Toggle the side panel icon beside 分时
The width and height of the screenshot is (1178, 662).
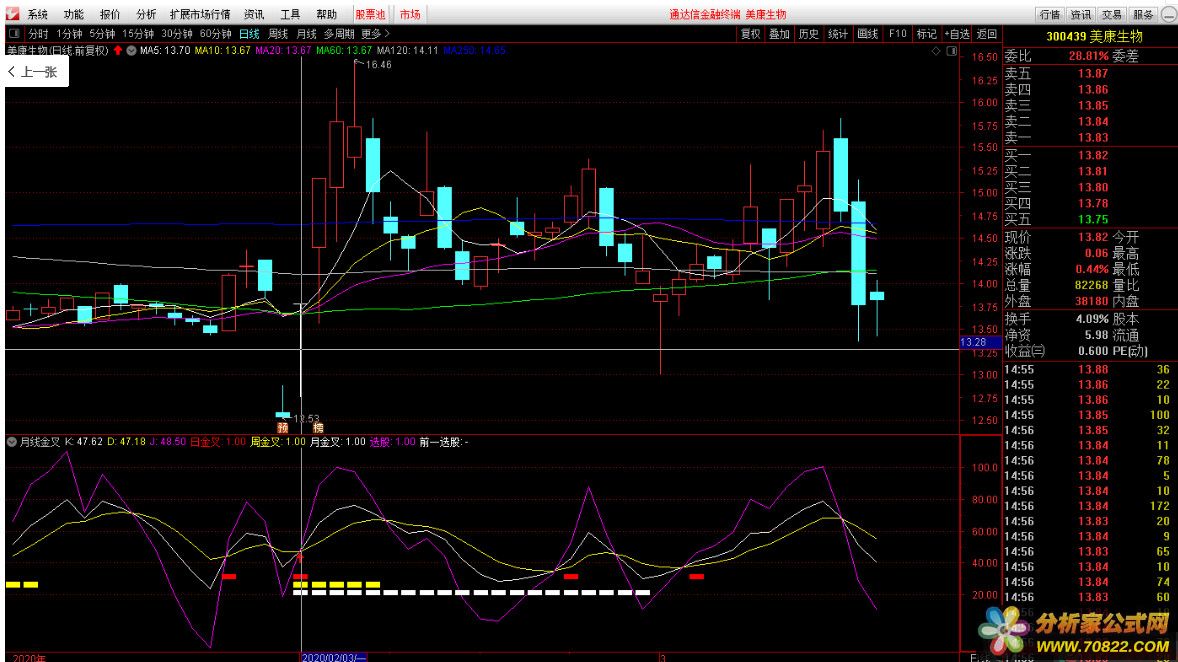(x=13, y=34)
